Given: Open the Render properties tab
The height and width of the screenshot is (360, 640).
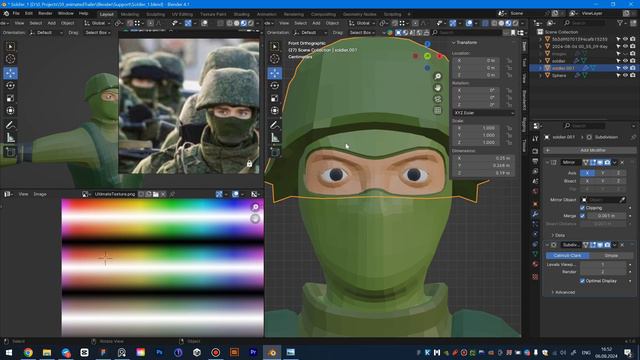Looking at the screenshot, I should (x=535, y=151).
